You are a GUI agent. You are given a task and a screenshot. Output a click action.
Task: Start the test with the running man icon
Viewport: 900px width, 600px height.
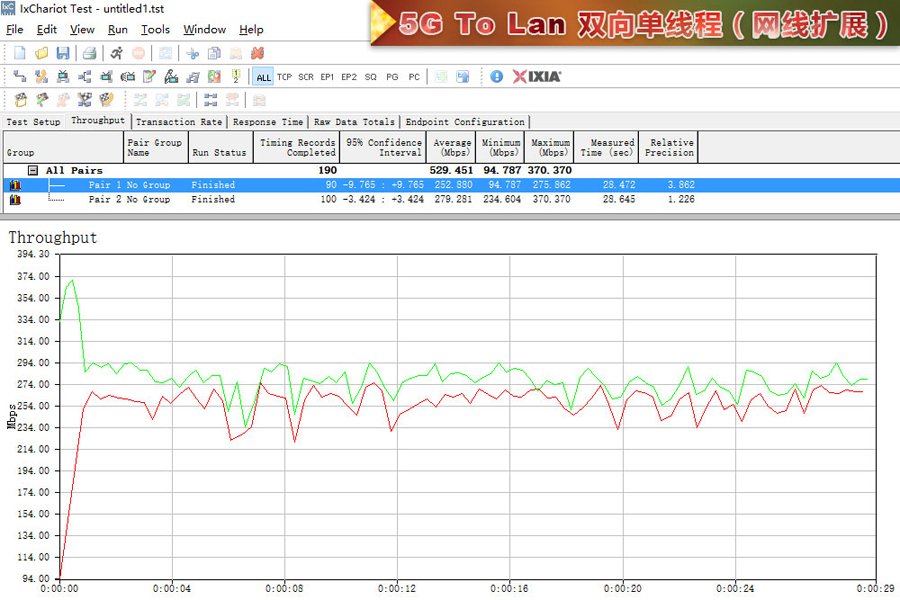(x=116, y=53)
